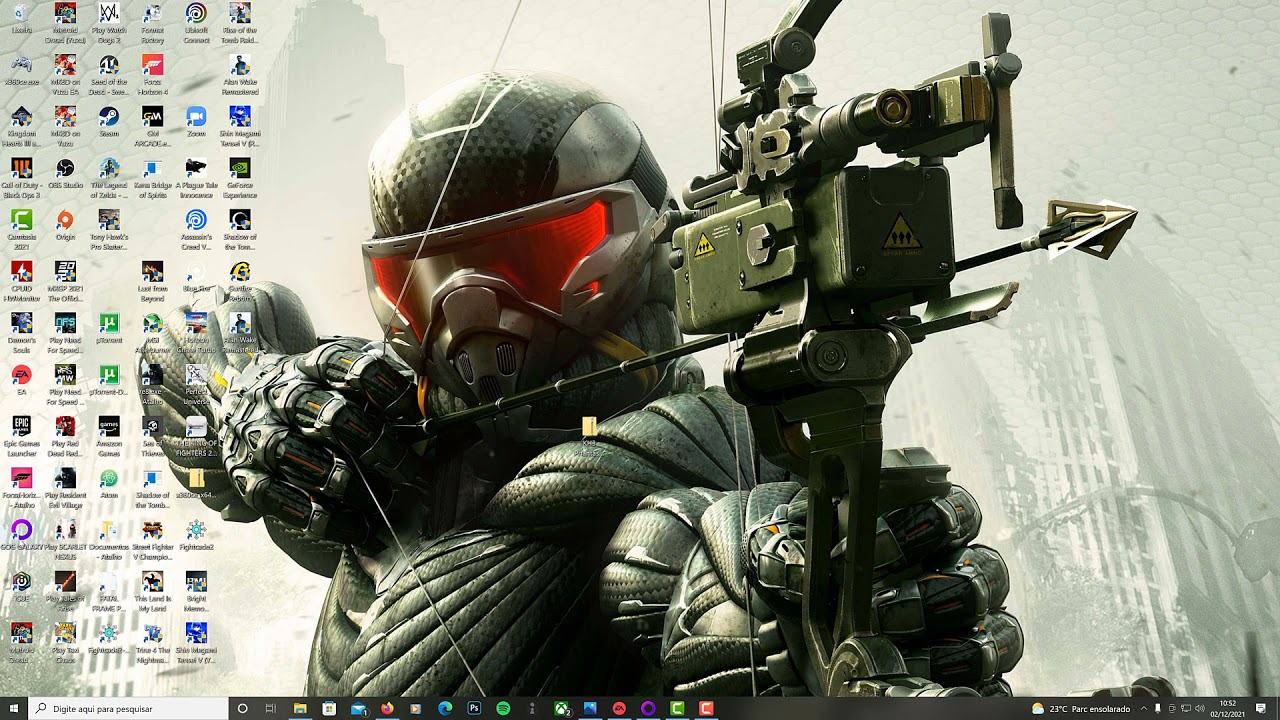Select the Origin desktop icon
Screen dimensions: 1280x720
[x=65, y=226]
